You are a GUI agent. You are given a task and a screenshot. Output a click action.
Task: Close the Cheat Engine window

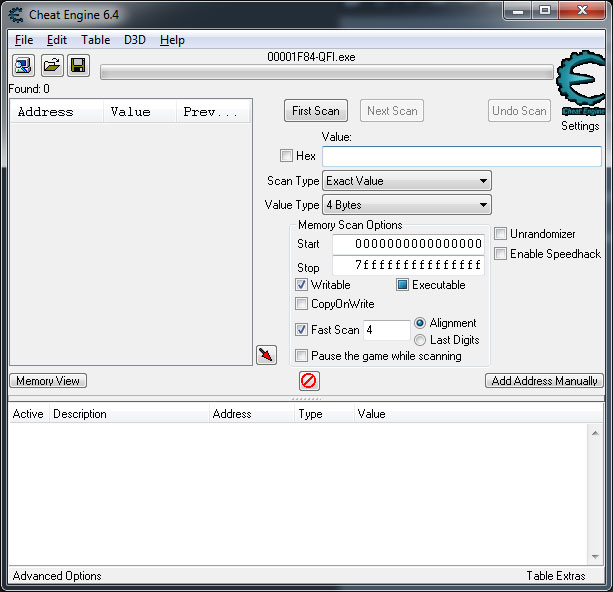coord(582,11)
